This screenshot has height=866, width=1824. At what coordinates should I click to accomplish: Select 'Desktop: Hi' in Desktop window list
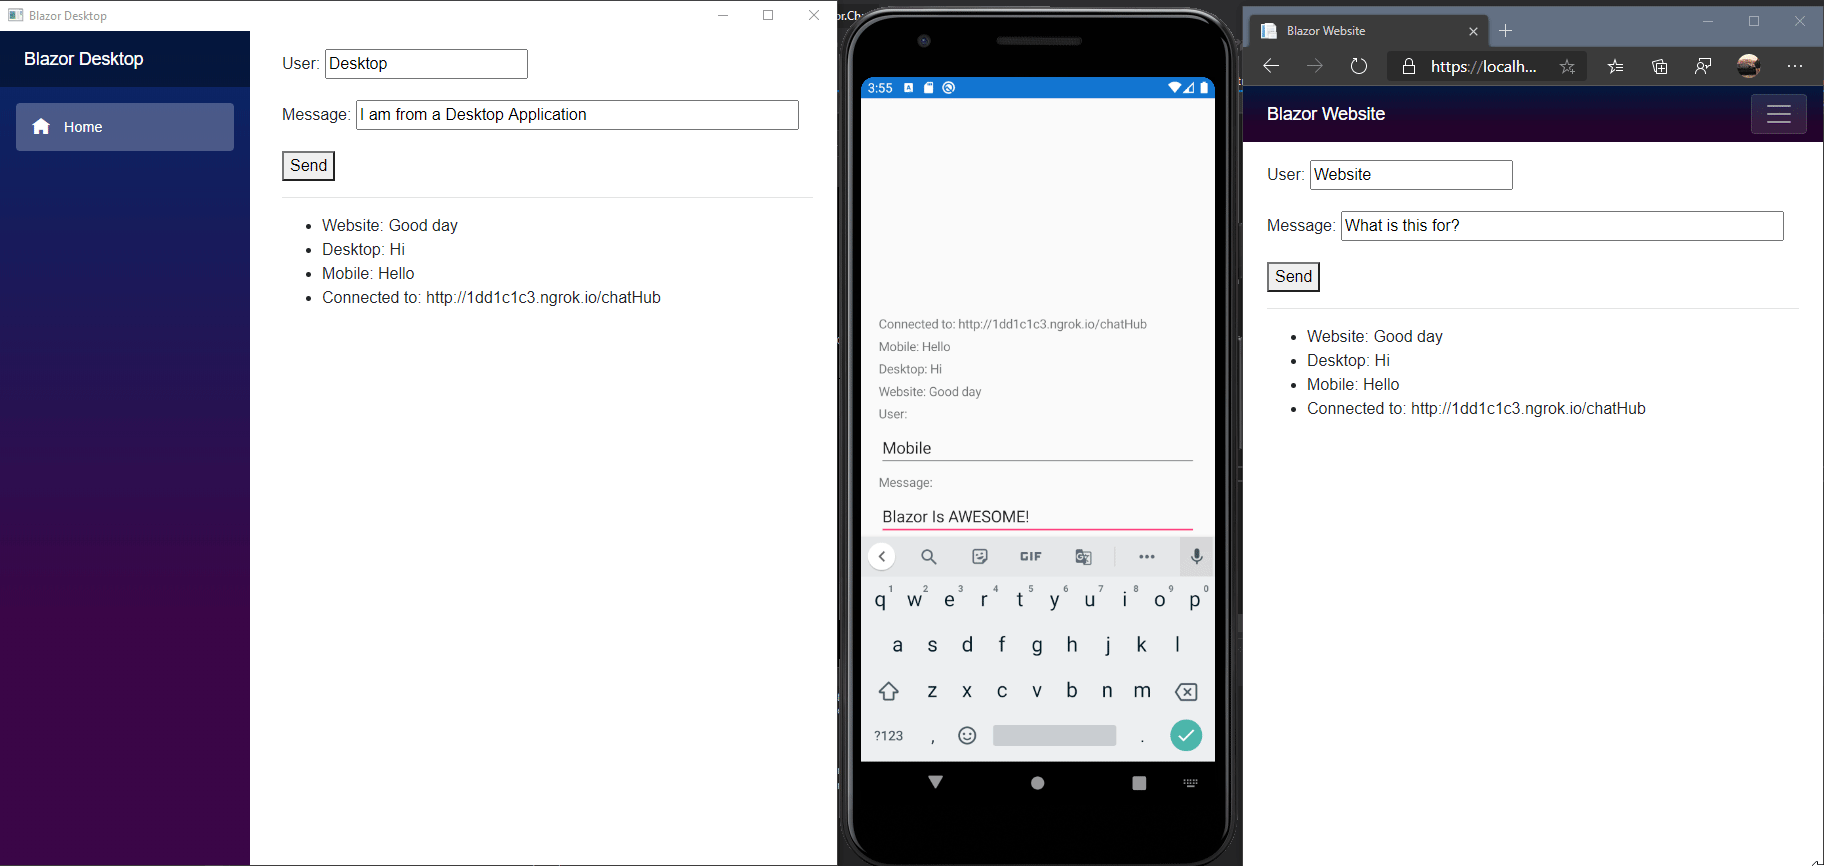coord(363,250)
